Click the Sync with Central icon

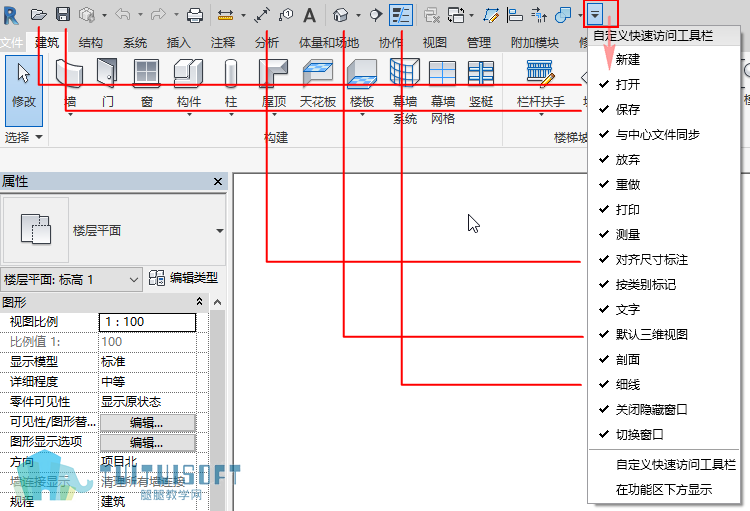(x=87, y=15)
